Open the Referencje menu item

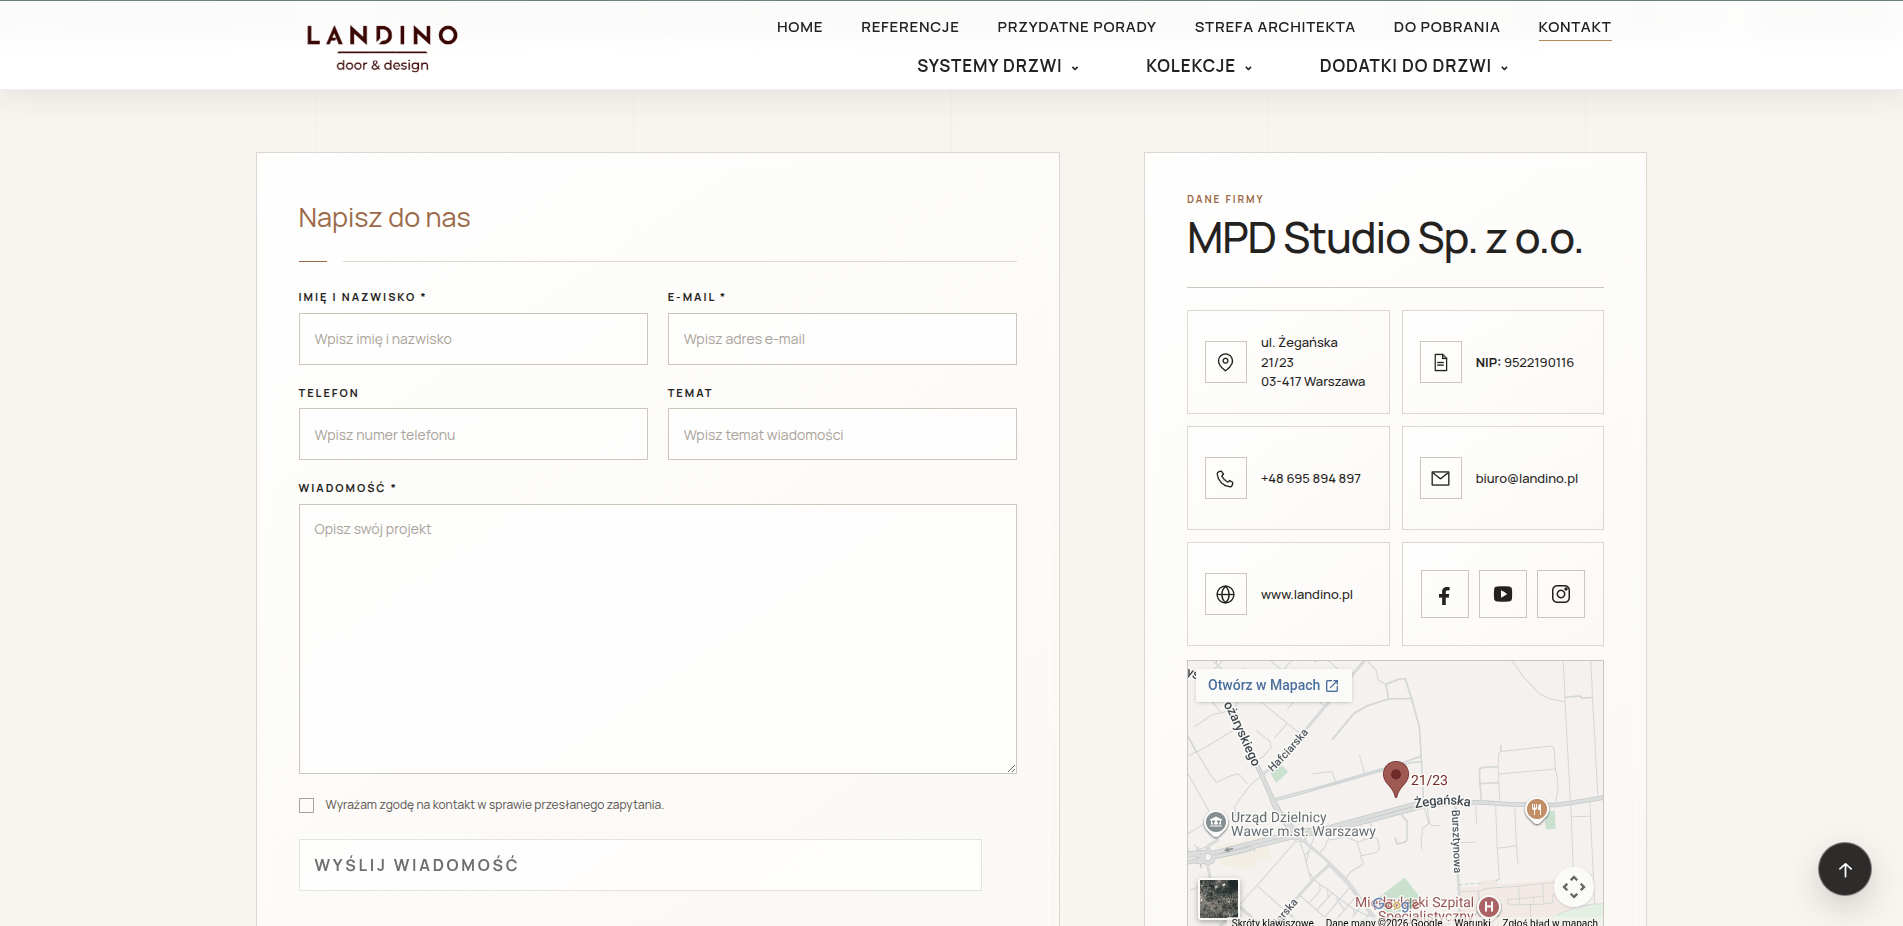click(x=910, y=27)
